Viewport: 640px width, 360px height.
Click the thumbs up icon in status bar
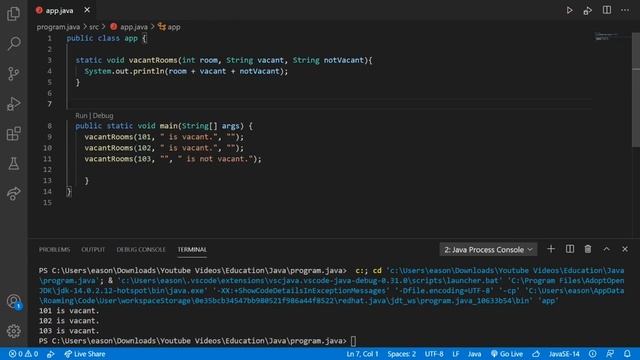536,354
